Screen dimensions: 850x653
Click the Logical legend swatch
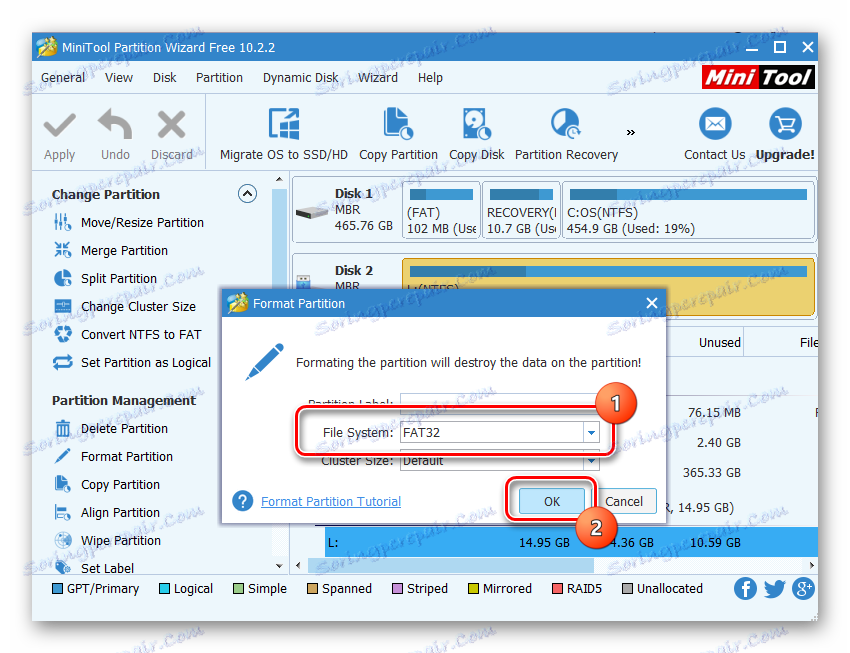coord(164,589)
